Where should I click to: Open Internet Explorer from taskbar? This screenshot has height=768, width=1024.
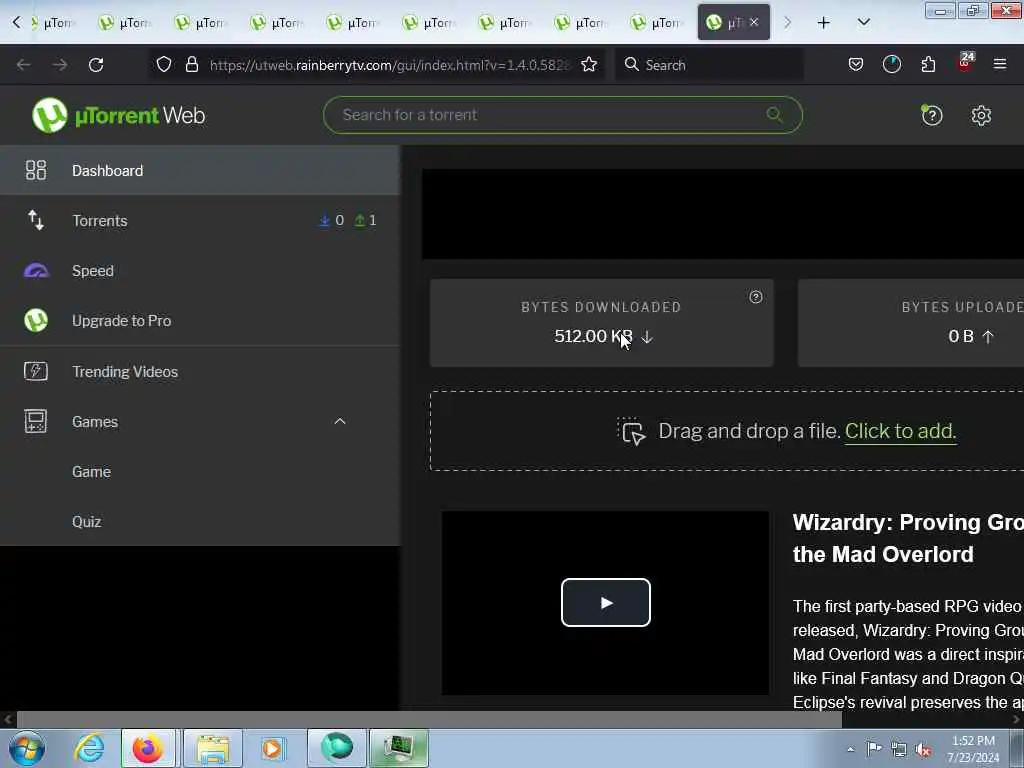point(89,748)
